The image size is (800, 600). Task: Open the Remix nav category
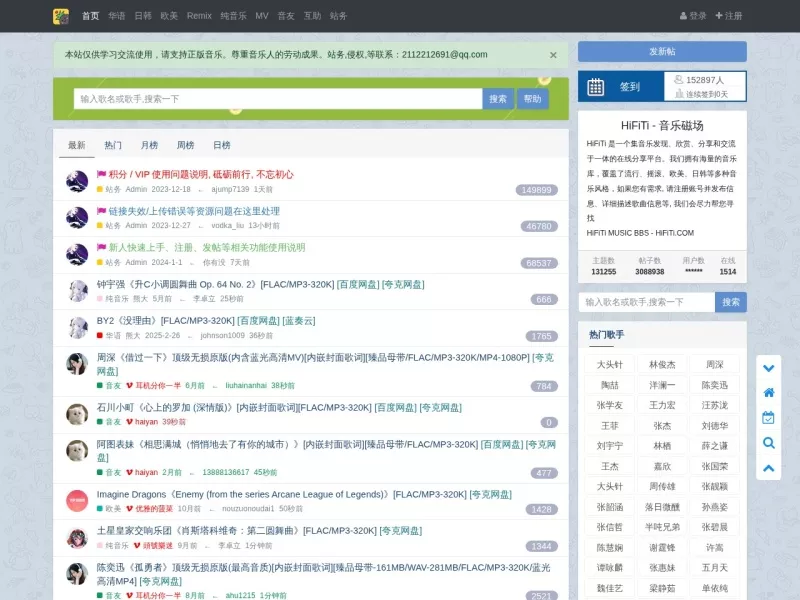point(199,16)
